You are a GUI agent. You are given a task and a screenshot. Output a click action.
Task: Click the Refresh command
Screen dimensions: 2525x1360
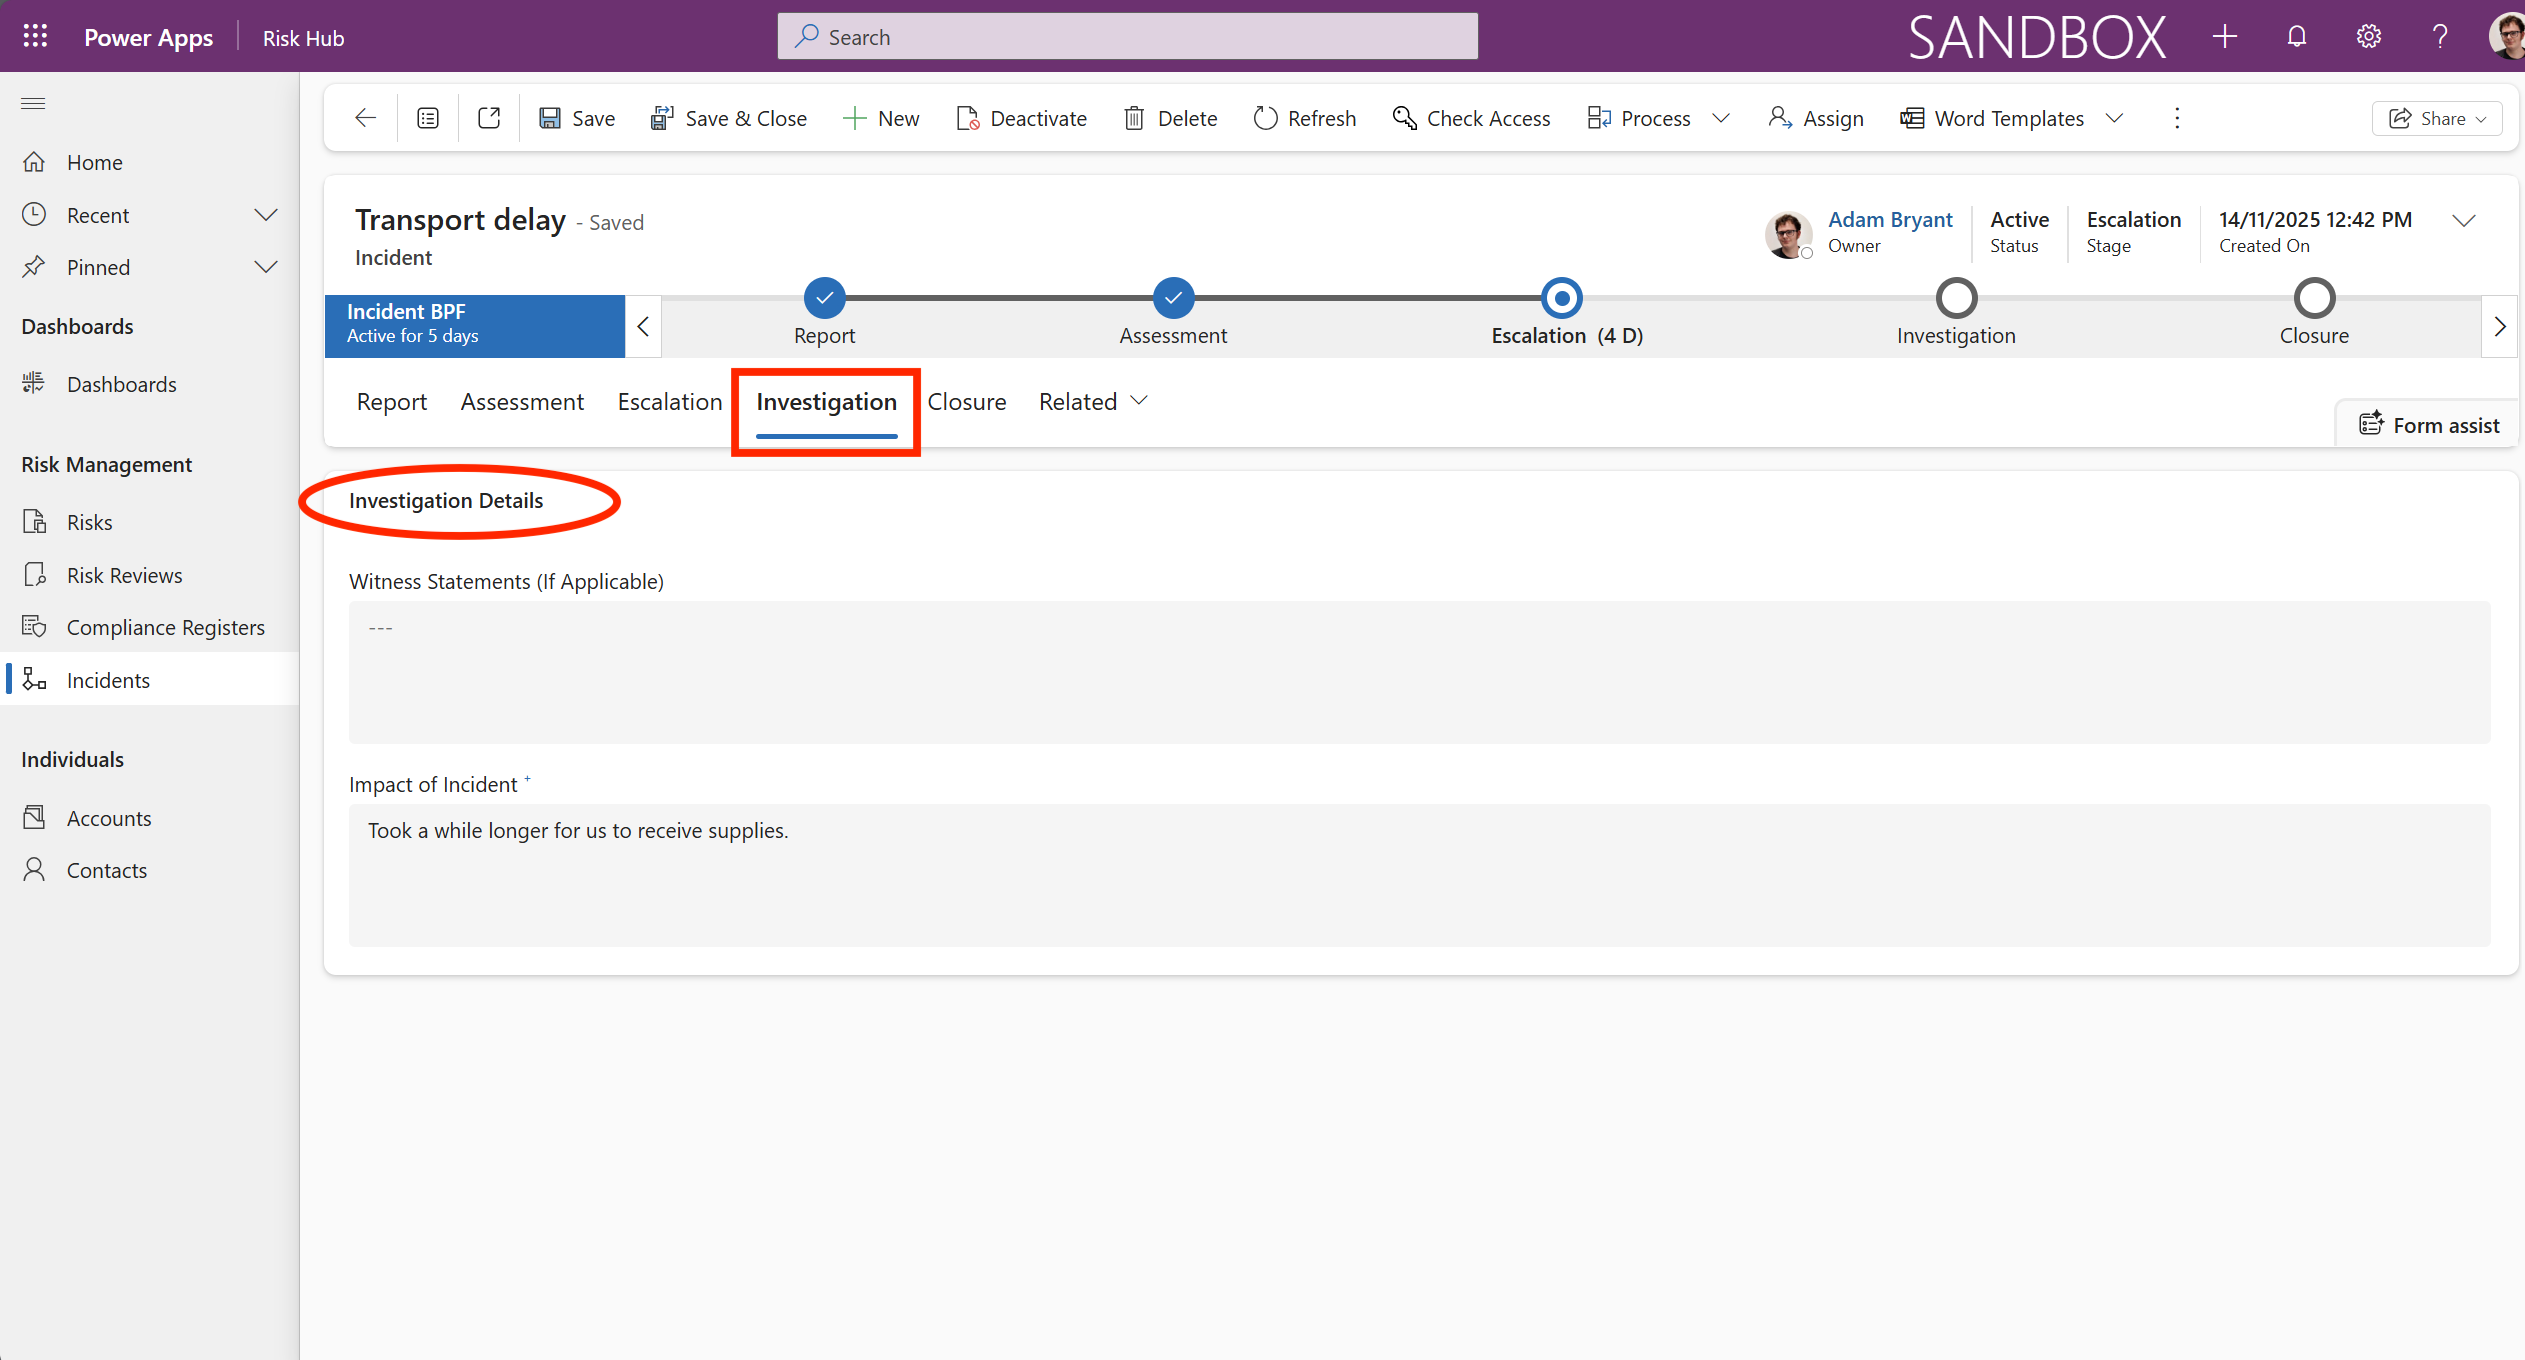1305,118
